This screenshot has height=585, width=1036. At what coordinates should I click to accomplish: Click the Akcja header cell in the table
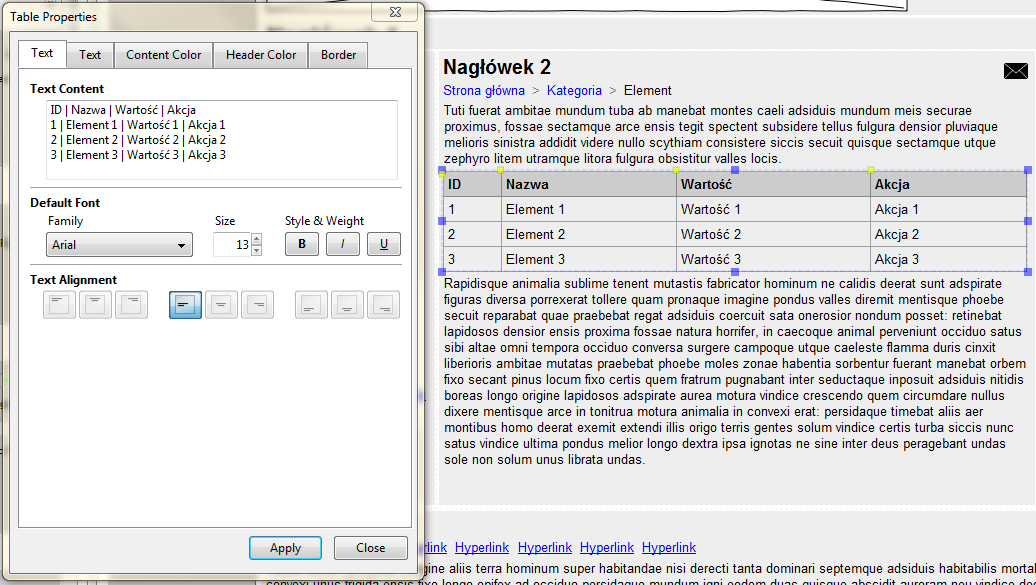(948, 184)
